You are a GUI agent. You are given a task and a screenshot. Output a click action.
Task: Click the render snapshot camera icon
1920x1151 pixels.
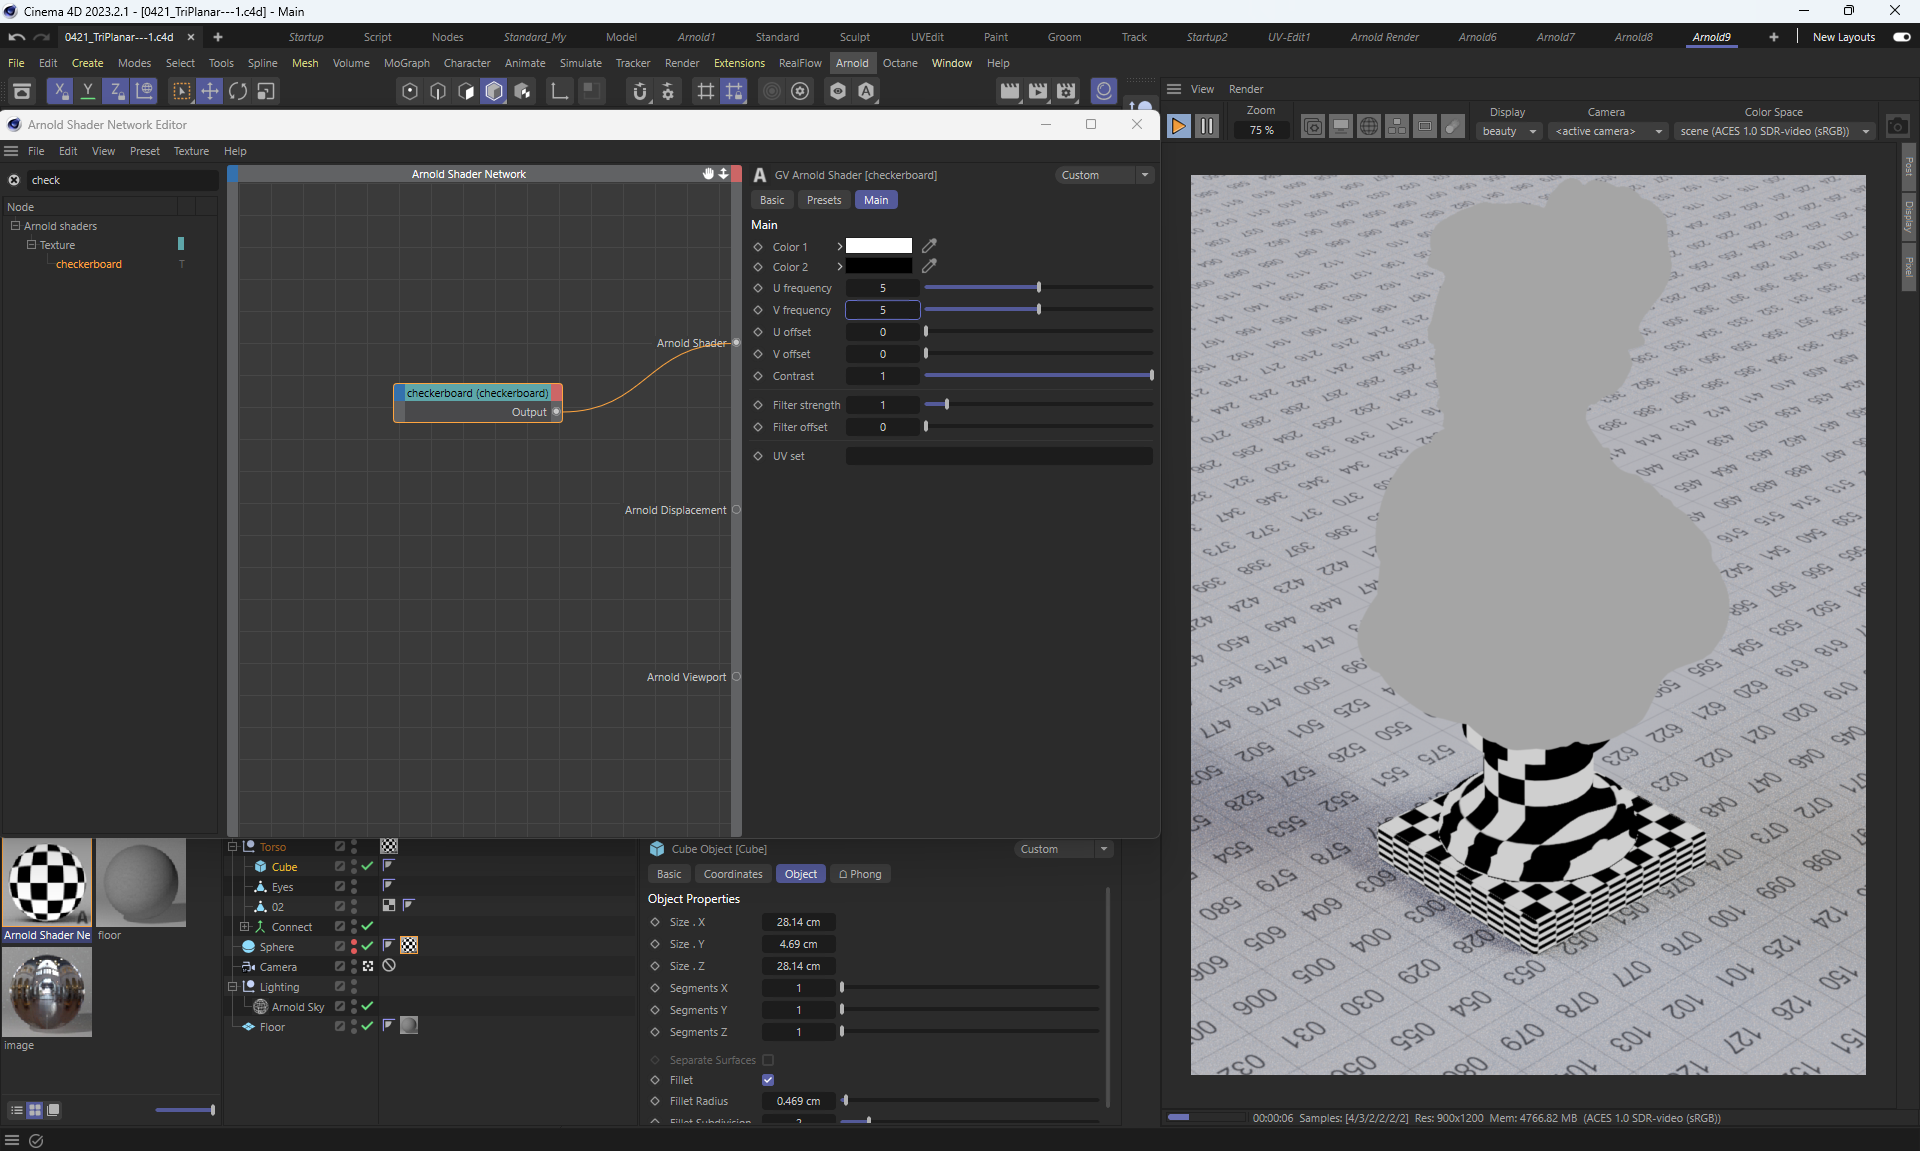point(1897,127)
